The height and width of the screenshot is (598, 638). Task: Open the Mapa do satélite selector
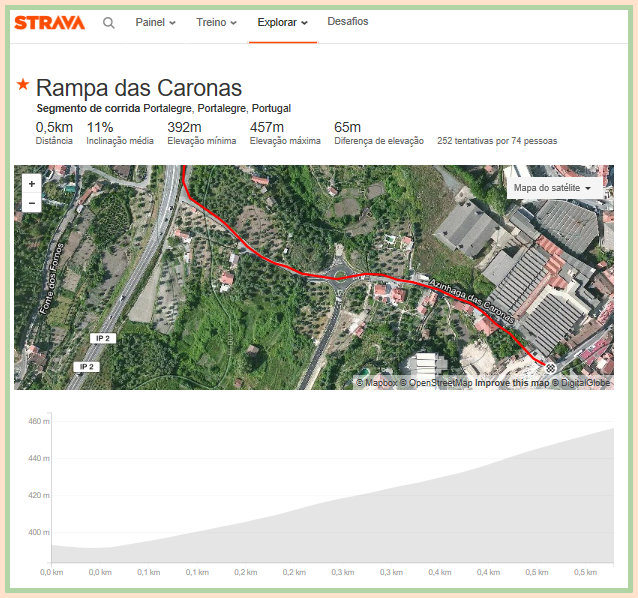coord(552,188)
